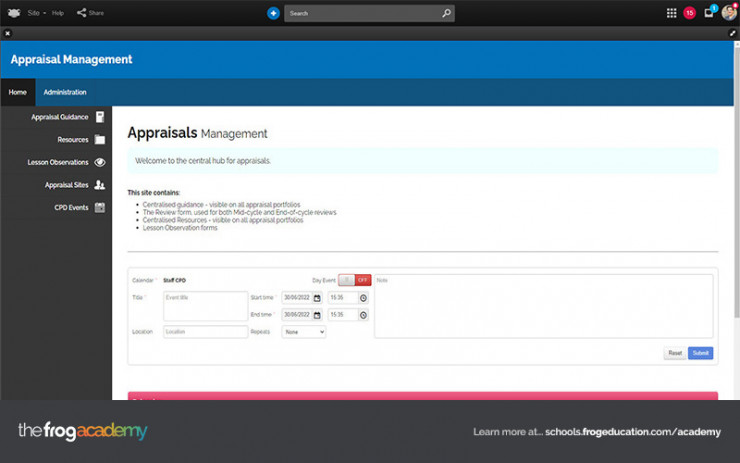Open Start time clock picker icon
This screenshot has height=463, width=740.
click(x=363, y=298)
